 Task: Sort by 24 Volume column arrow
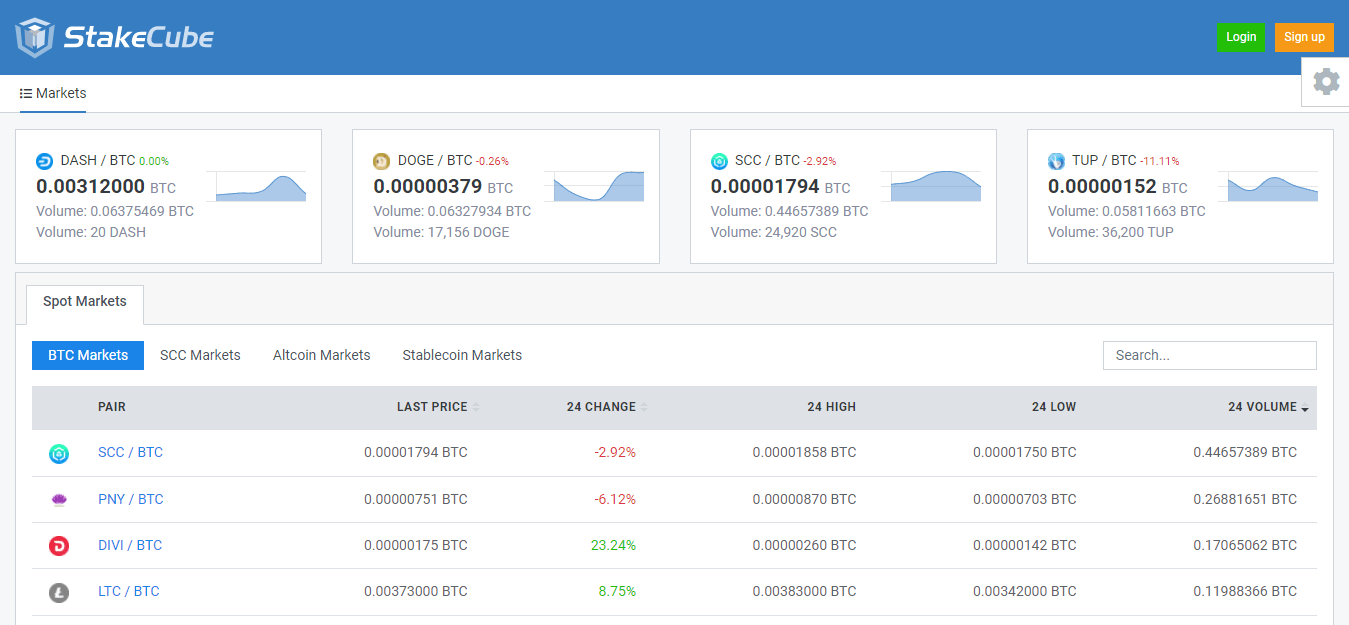click(x=1304, y=408)
